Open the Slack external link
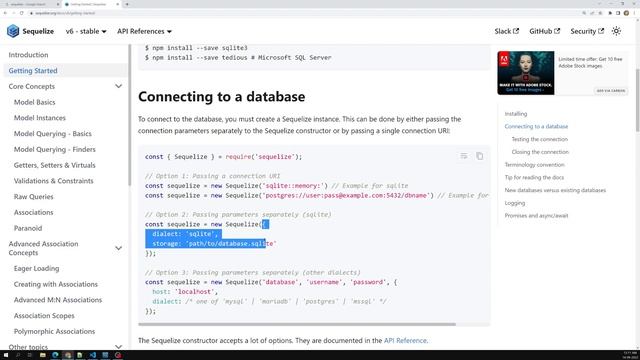Image resolution: width=640 pixels, height=360 pixels. (x=507, y=31)
